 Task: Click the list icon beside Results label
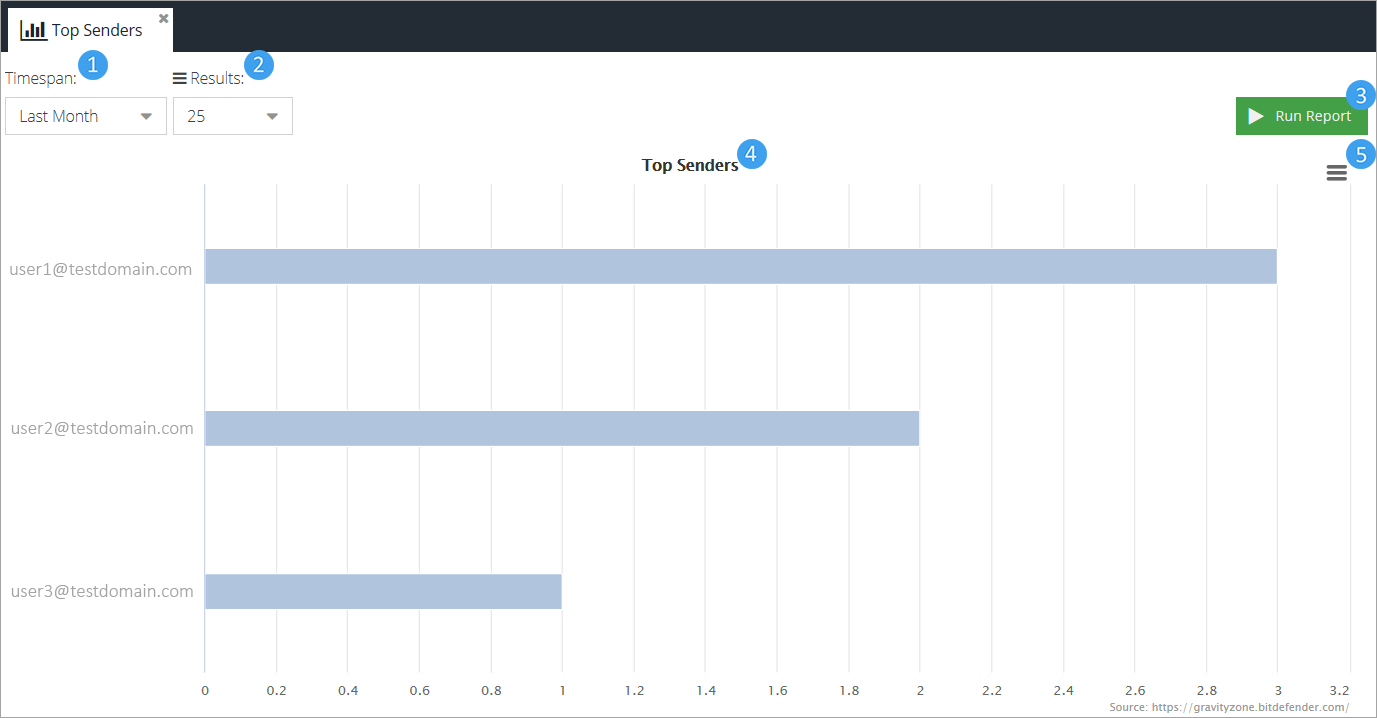click(x=180, y=78)
